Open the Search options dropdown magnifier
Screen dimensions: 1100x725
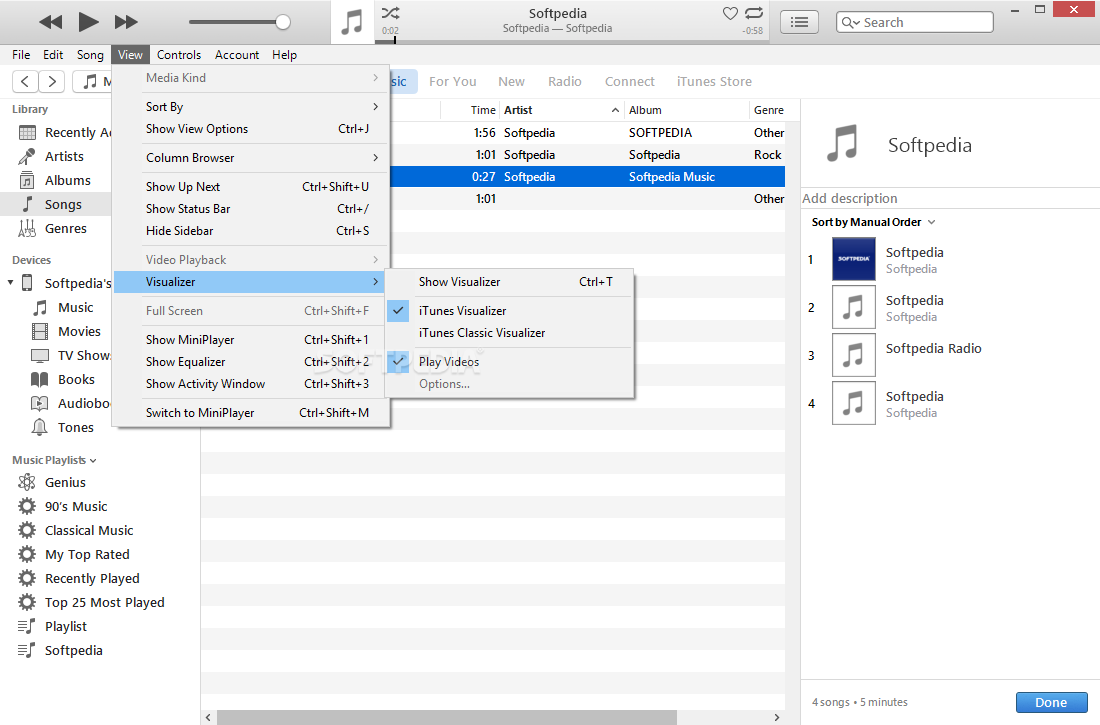850,22
